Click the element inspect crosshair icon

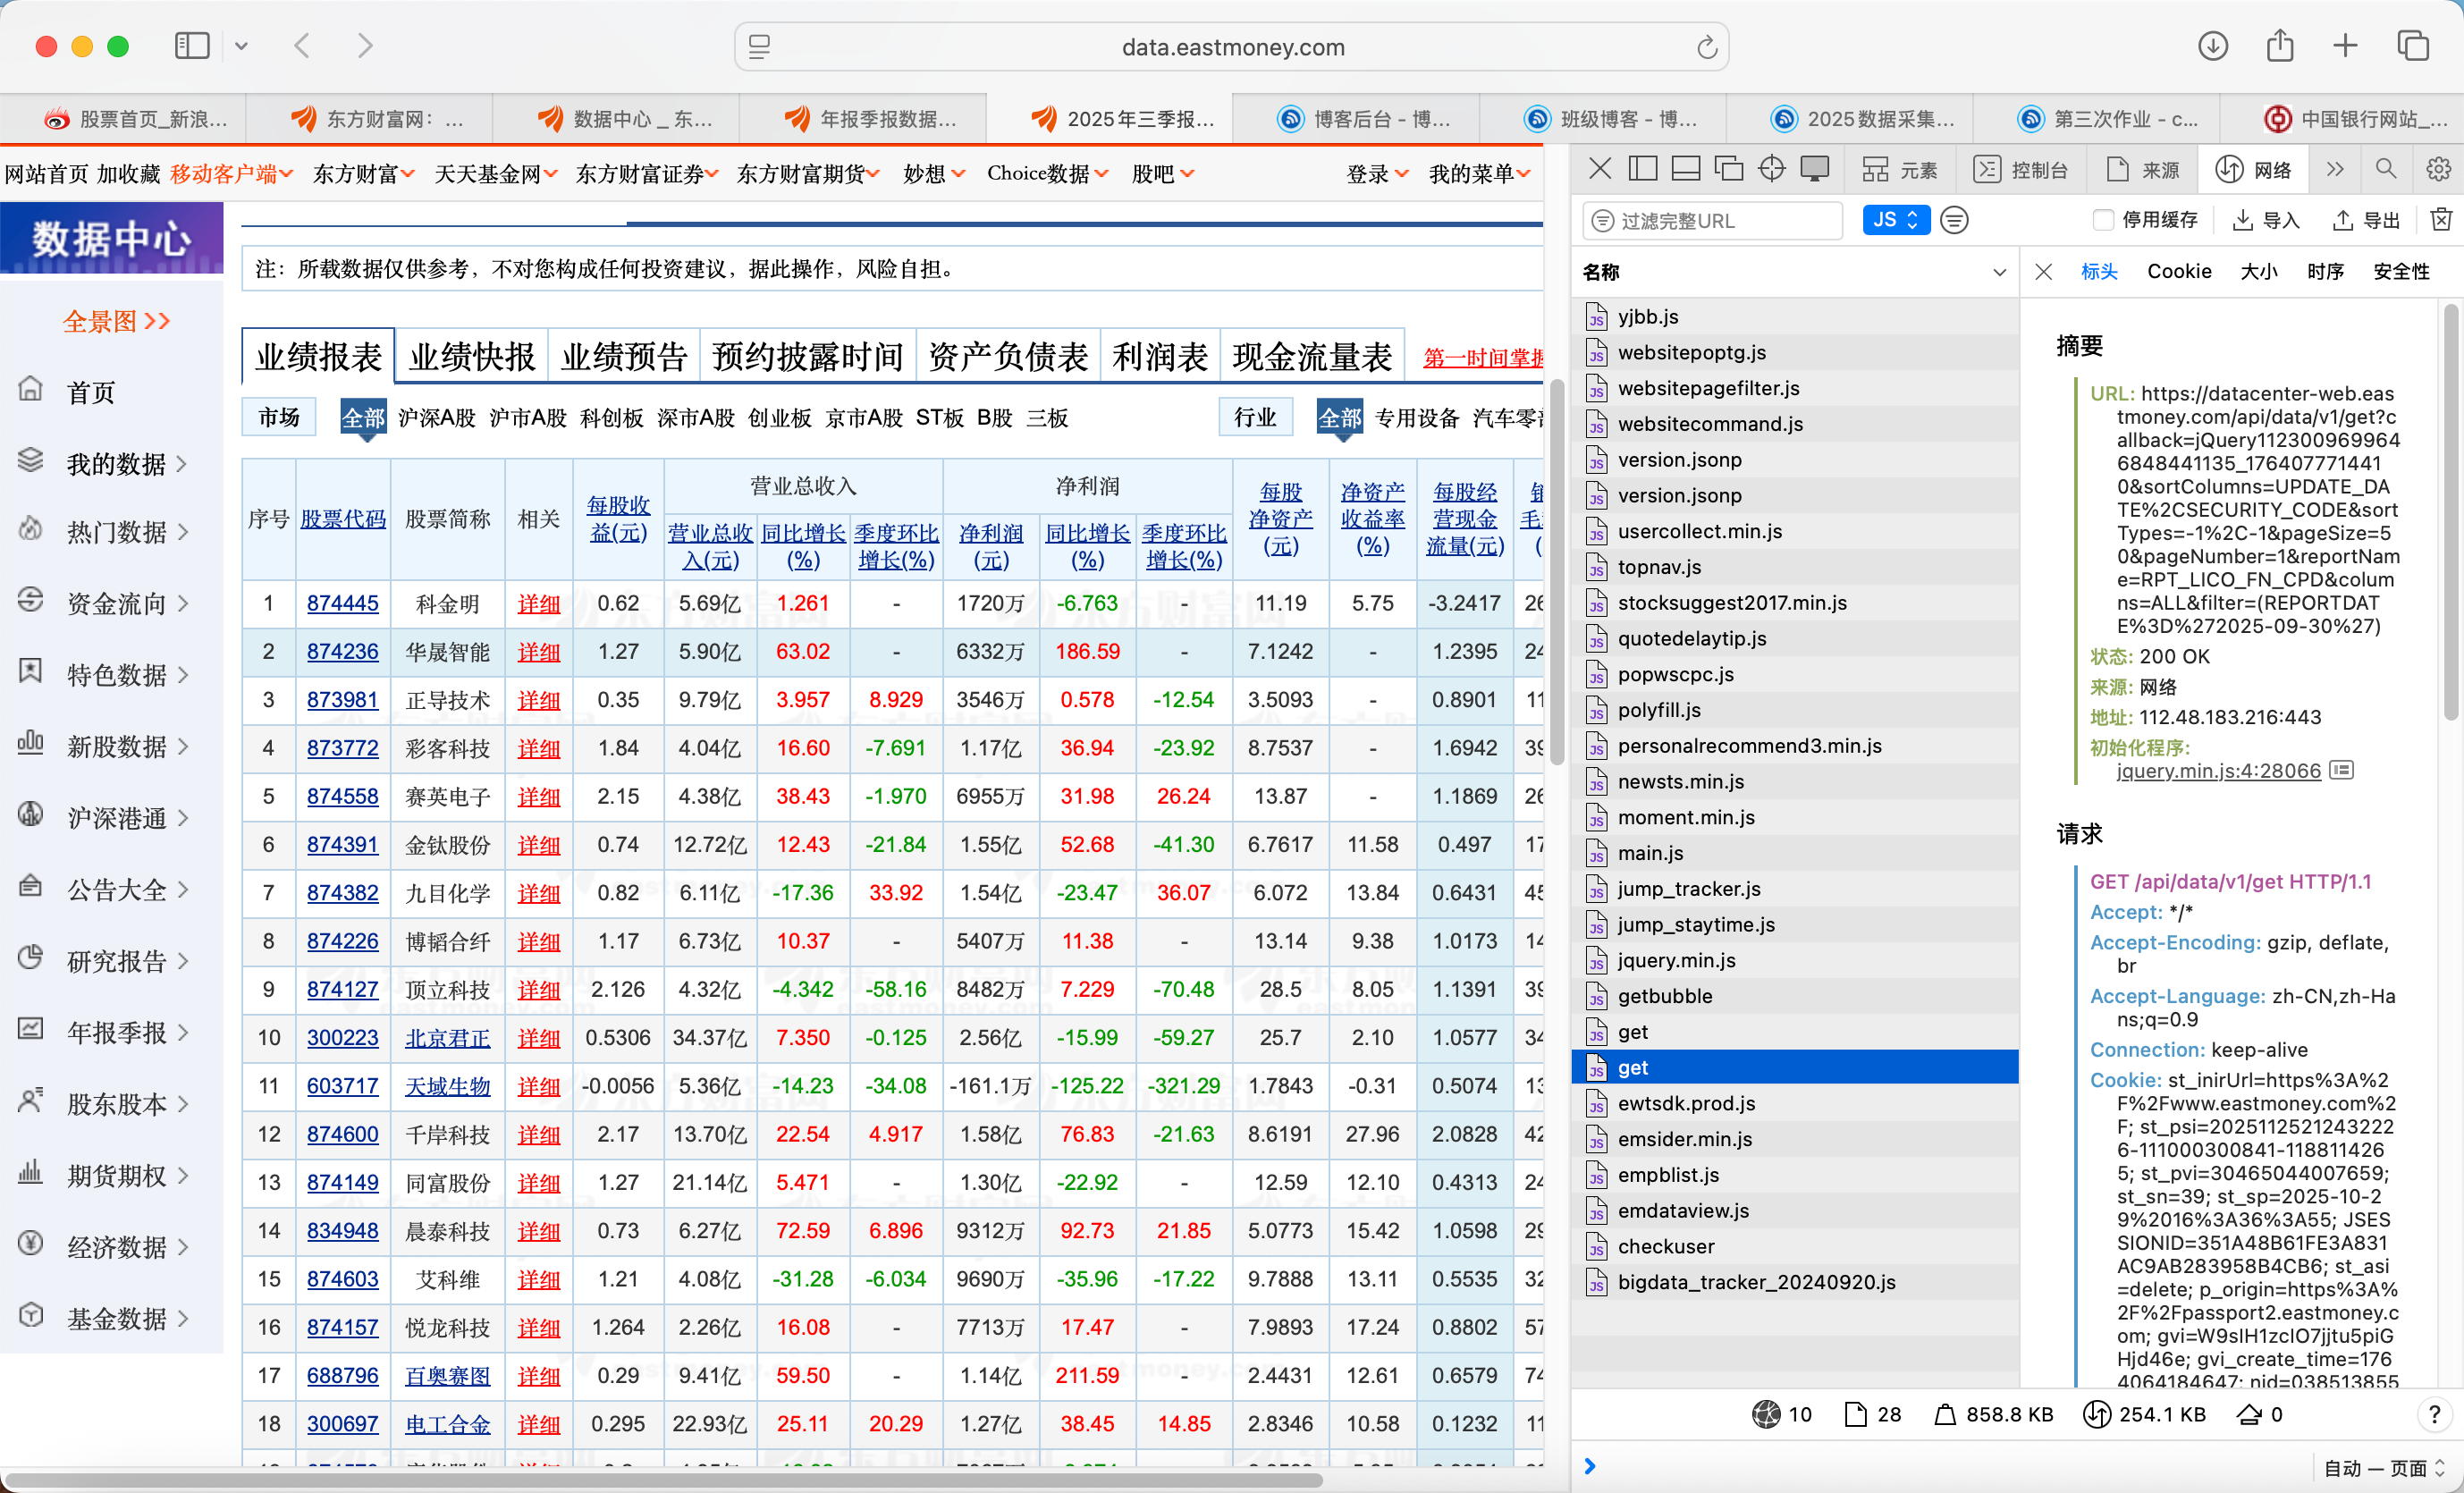1771,169
